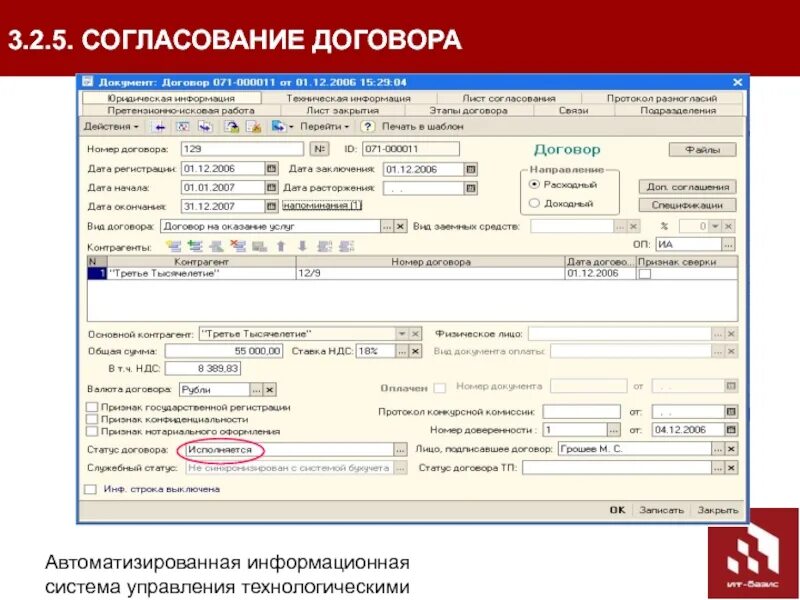800x600 pixels.
Task: Click the напоминания (1) link
Action: (x=322, y=206)
